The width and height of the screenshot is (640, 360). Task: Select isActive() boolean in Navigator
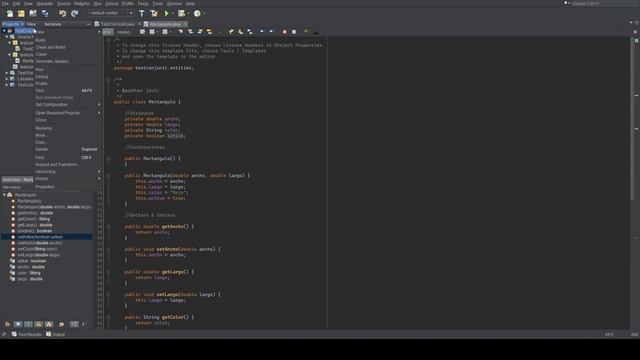point(35,231)
